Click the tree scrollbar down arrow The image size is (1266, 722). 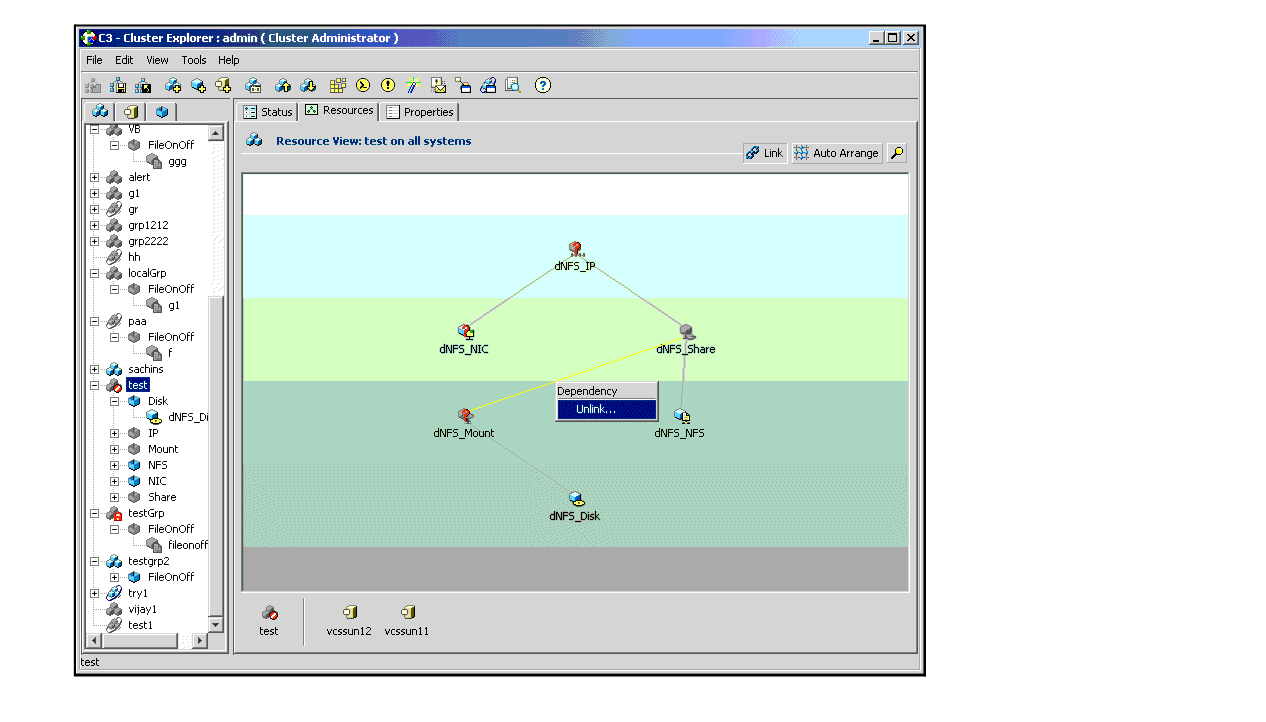(x=215, y=624)
